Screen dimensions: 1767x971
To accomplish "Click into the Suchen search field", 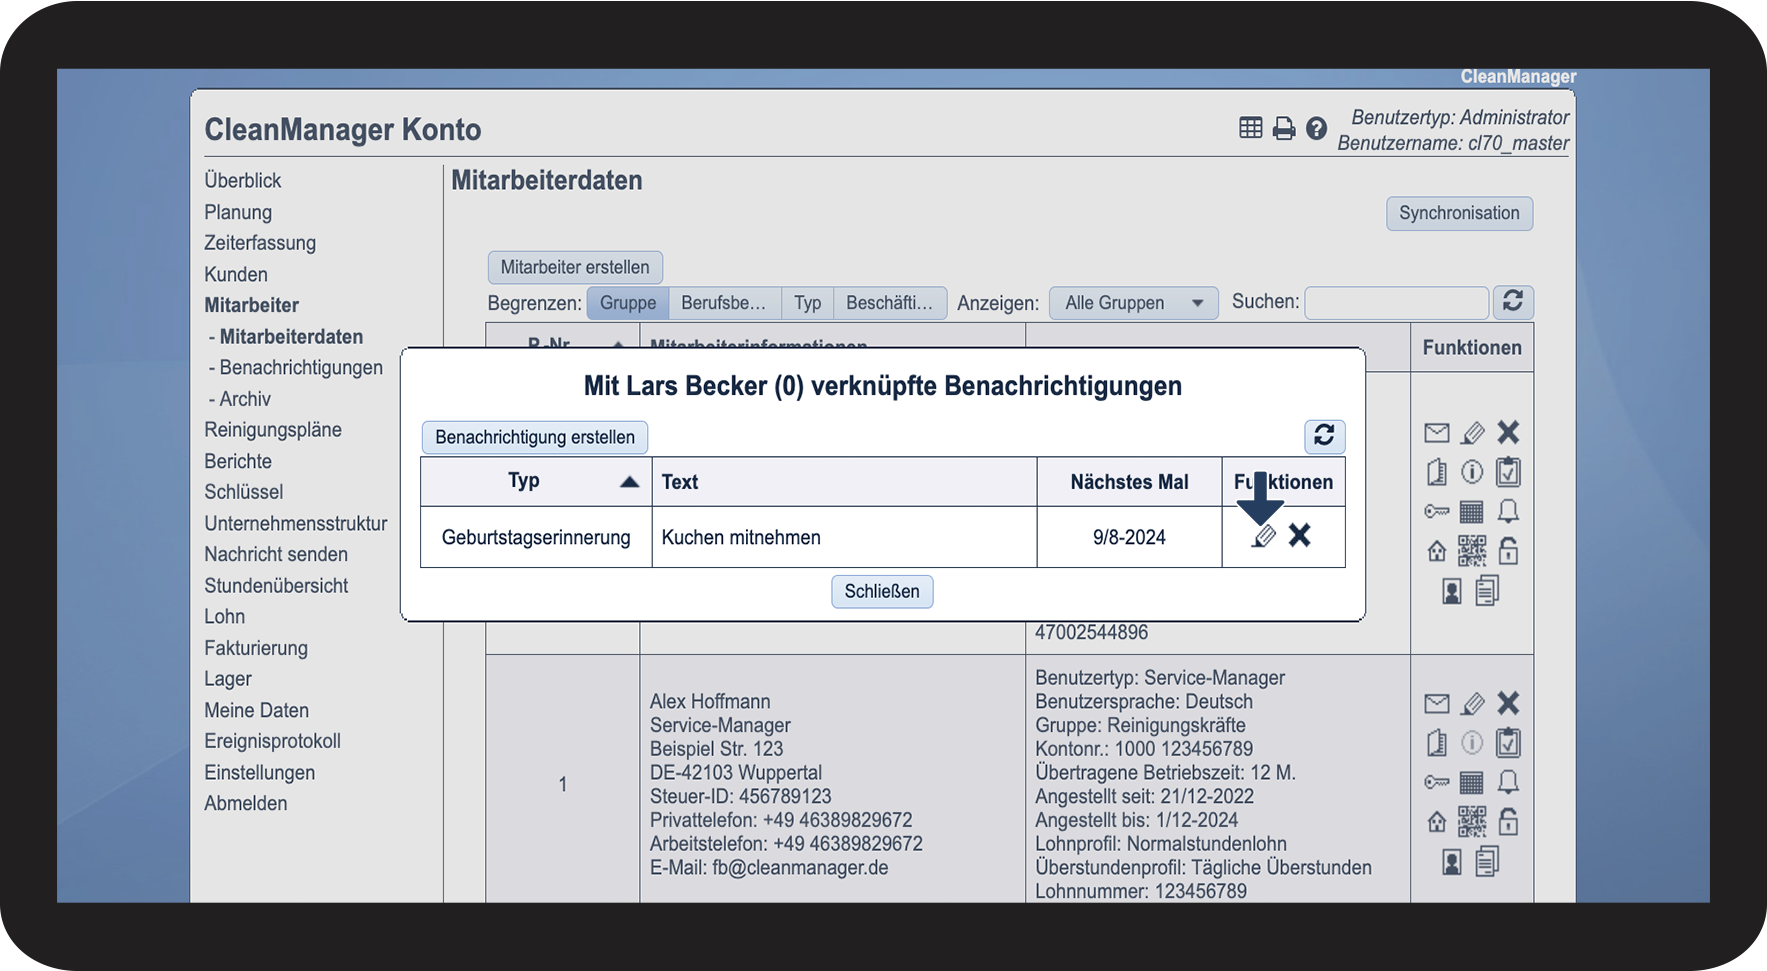I will (1395, 303).
